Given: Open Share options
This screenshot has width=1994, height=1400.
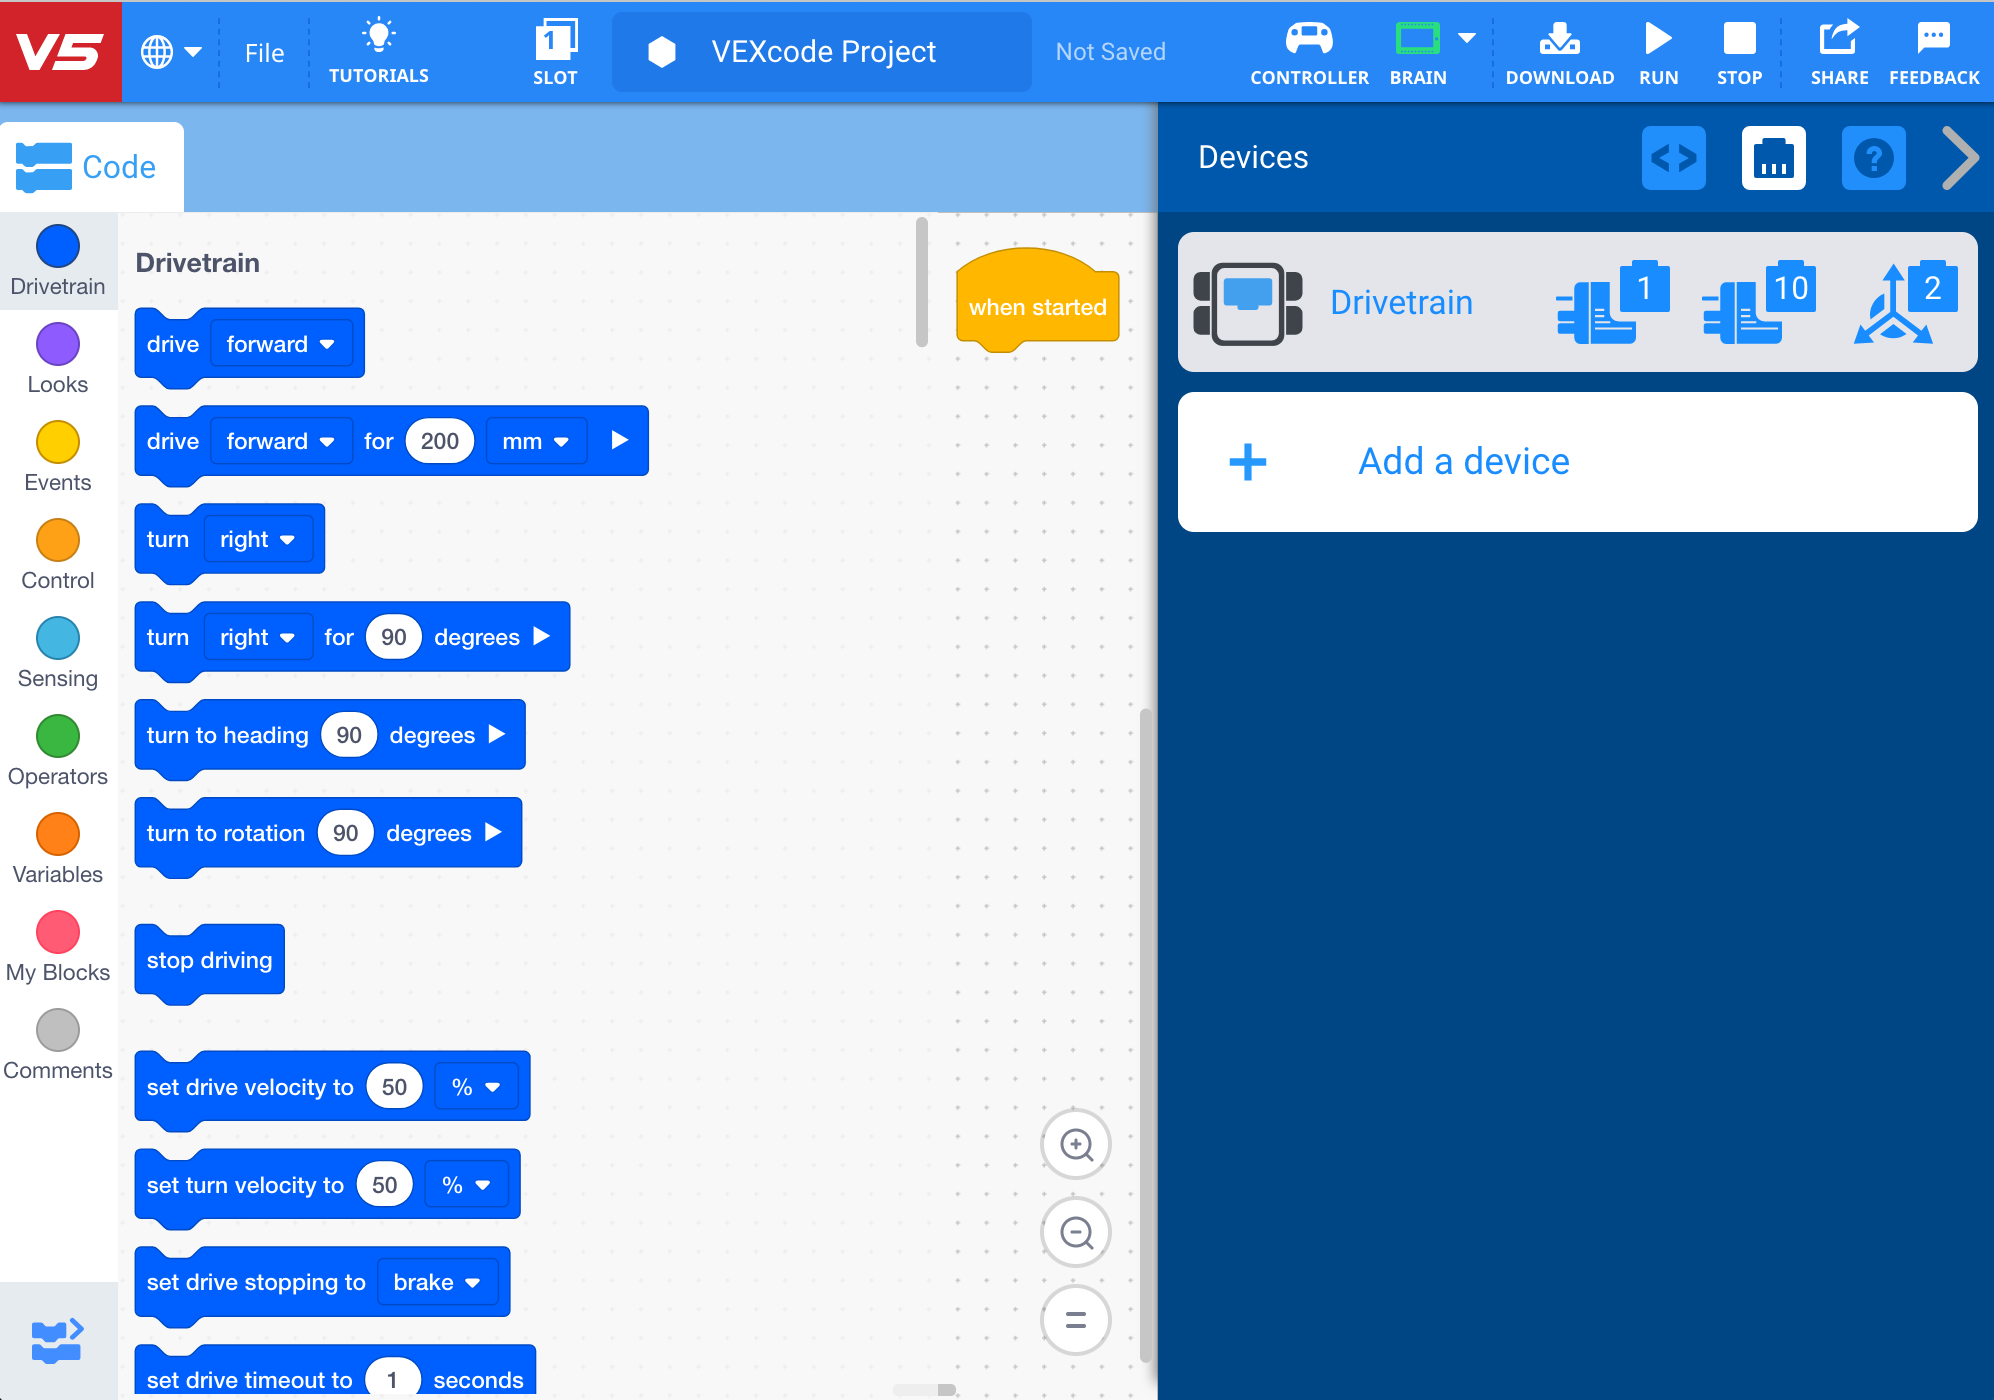Looking at the screenshot, I should (x=1839, y=50).
